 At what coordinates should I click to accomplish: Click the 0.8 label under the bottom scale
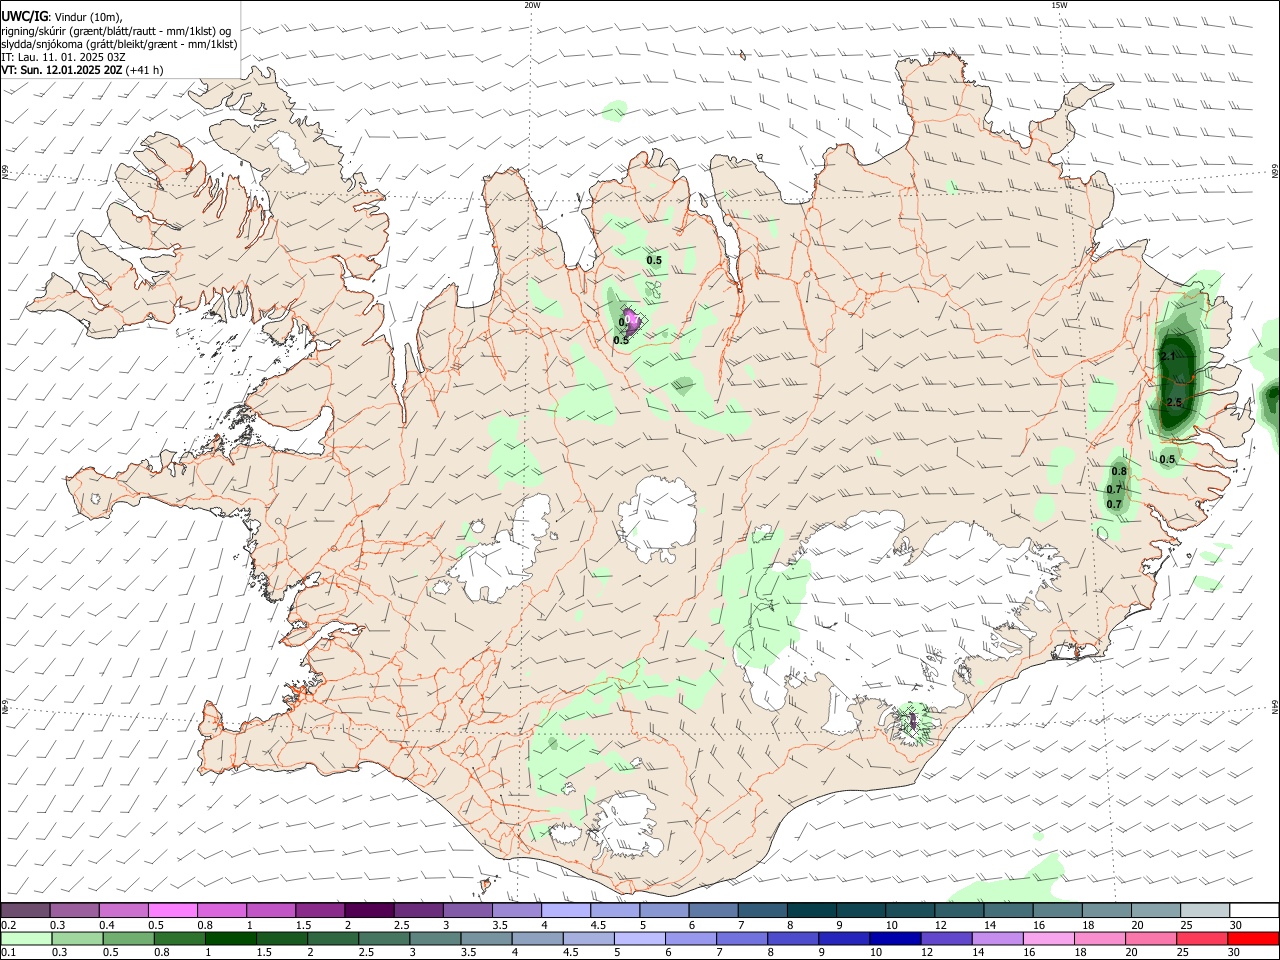click(x=161, y=953)
